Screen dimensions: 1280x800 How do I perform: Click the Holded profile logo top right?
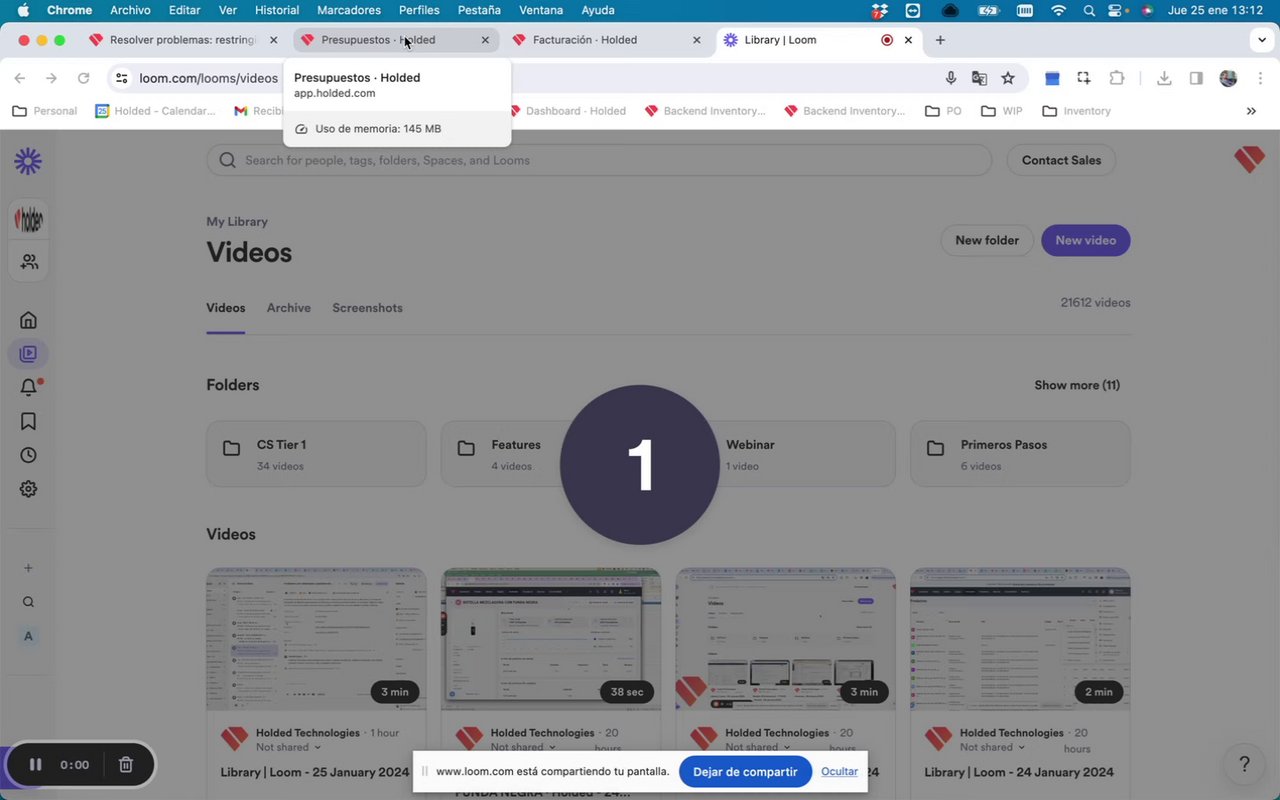coord(1249,160)
